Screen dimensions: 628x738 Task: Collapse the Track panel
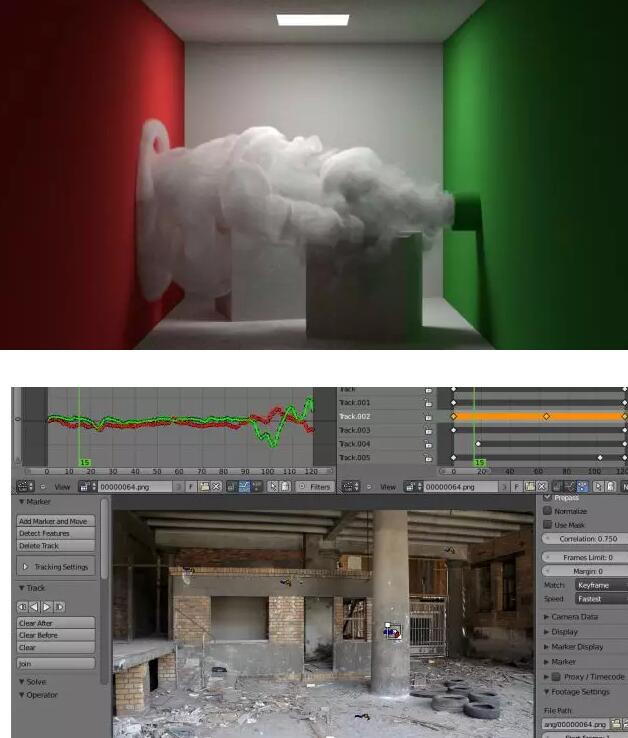click(x=22, y=588)
